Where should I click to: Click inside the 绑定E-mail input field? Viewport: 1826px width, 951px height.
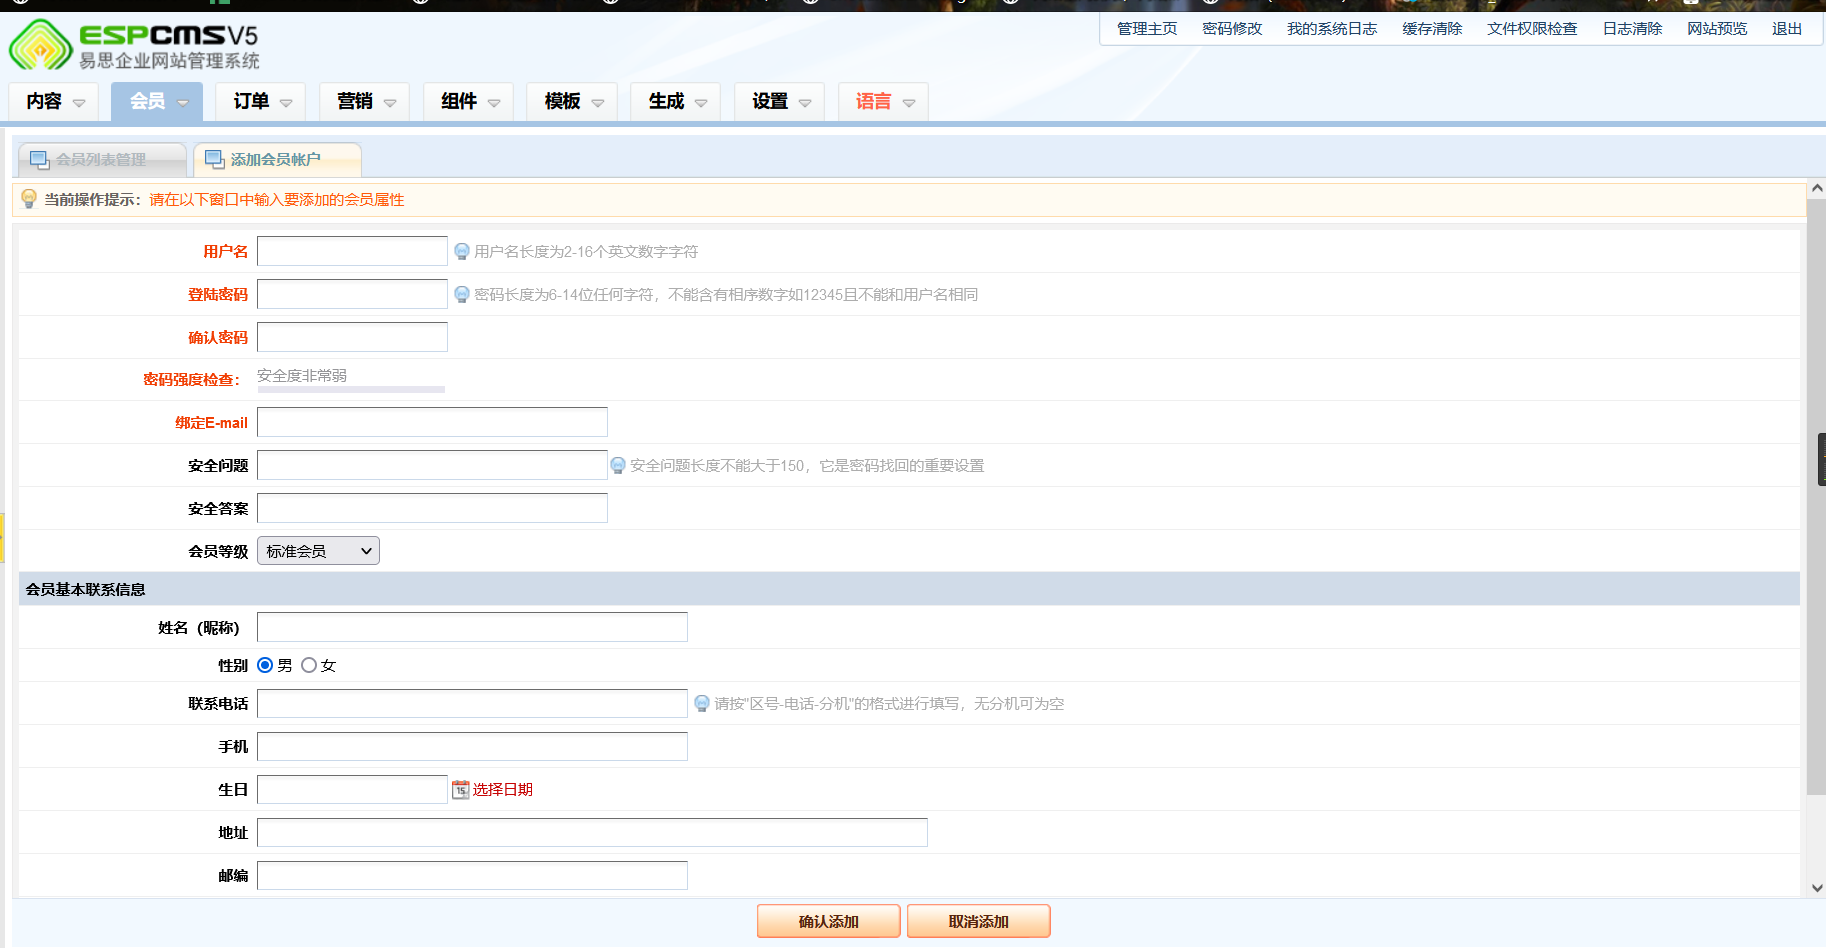click(431, 421)
